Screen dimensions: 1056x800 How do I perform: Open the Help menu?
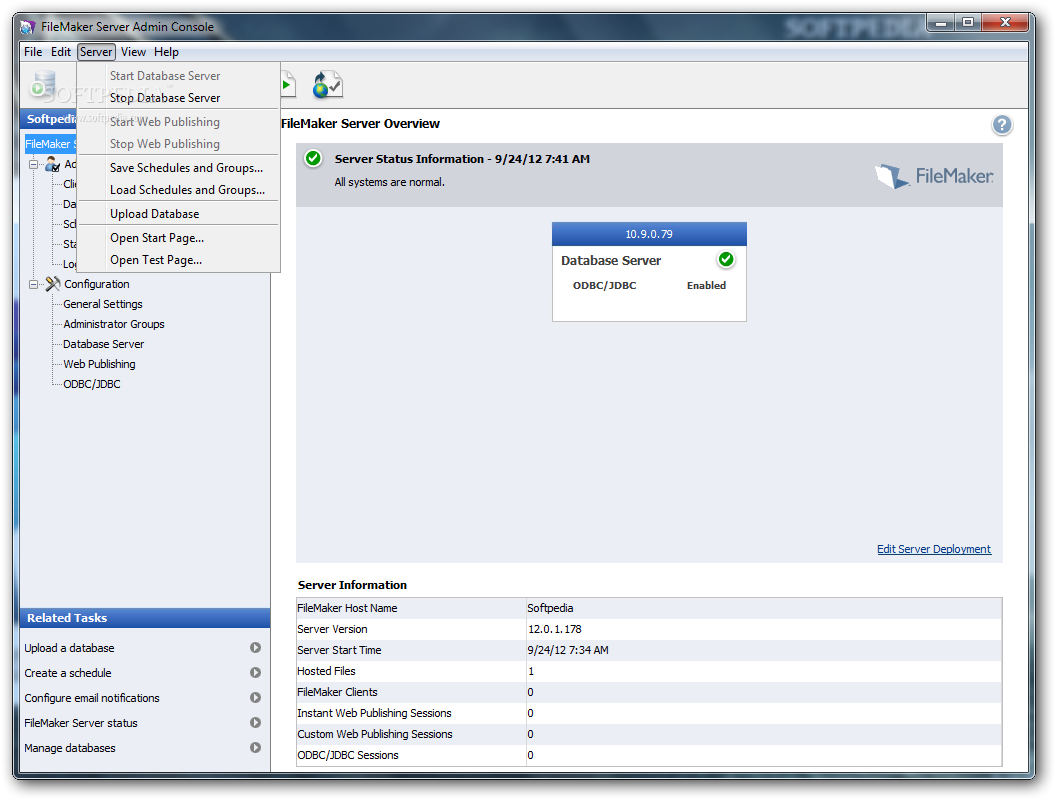coord(166,52)
